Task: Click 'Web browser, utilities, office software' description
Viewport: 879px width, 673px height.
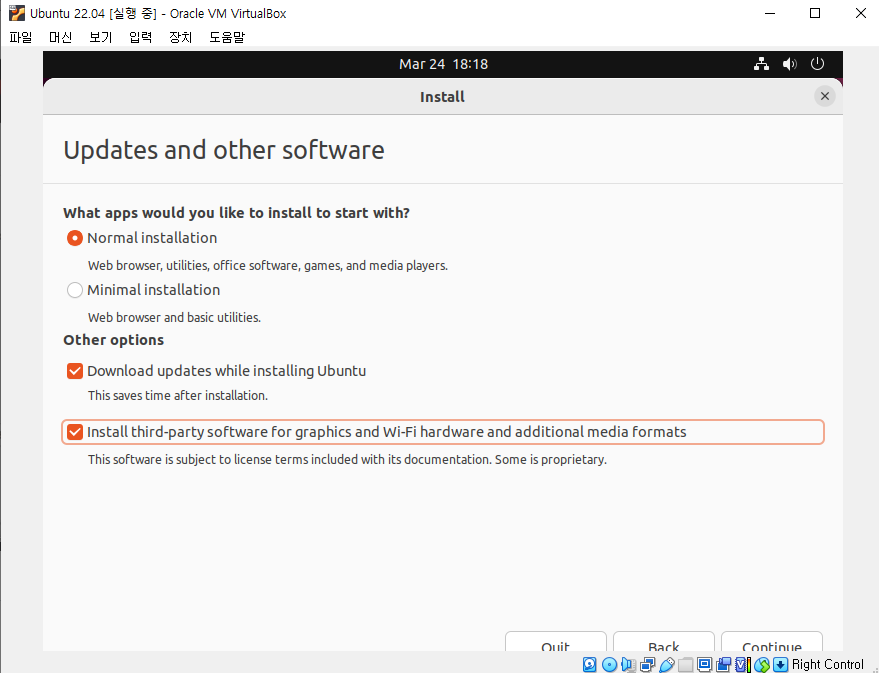Action: click(x=267, y=266)
